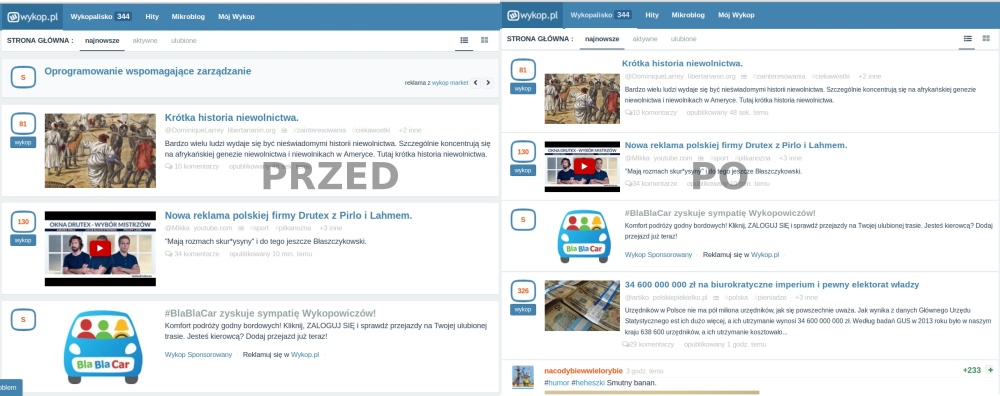Click vote count 326 box
Image resolution: width=1000 pixels, height=396 pixels.
point(523,291)
